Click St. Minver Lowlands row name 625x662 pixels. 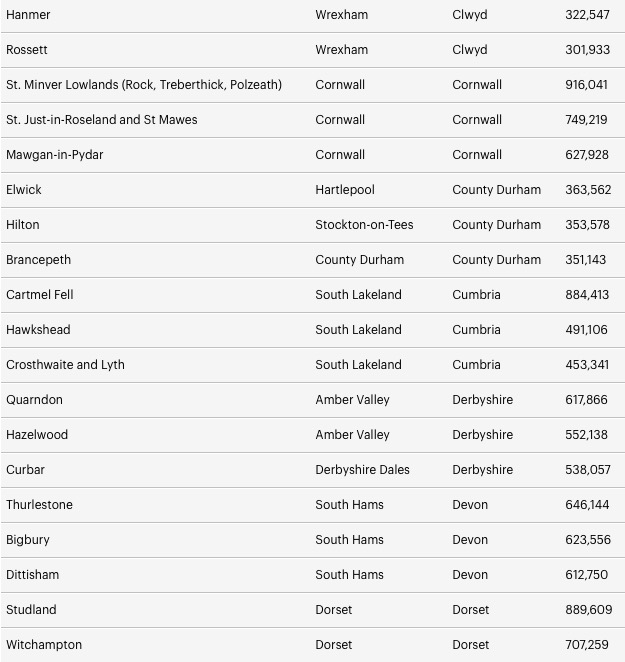tap(144, 85)
